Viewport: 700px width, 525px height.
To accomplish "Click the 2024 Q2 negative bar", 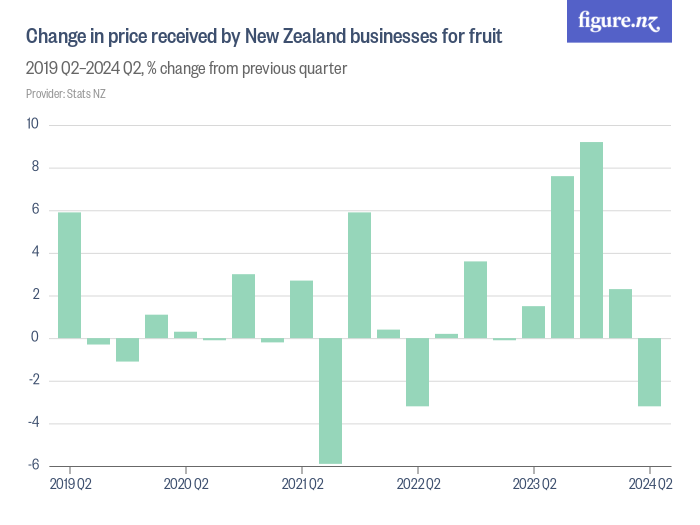I will click(x=649, y=371).
